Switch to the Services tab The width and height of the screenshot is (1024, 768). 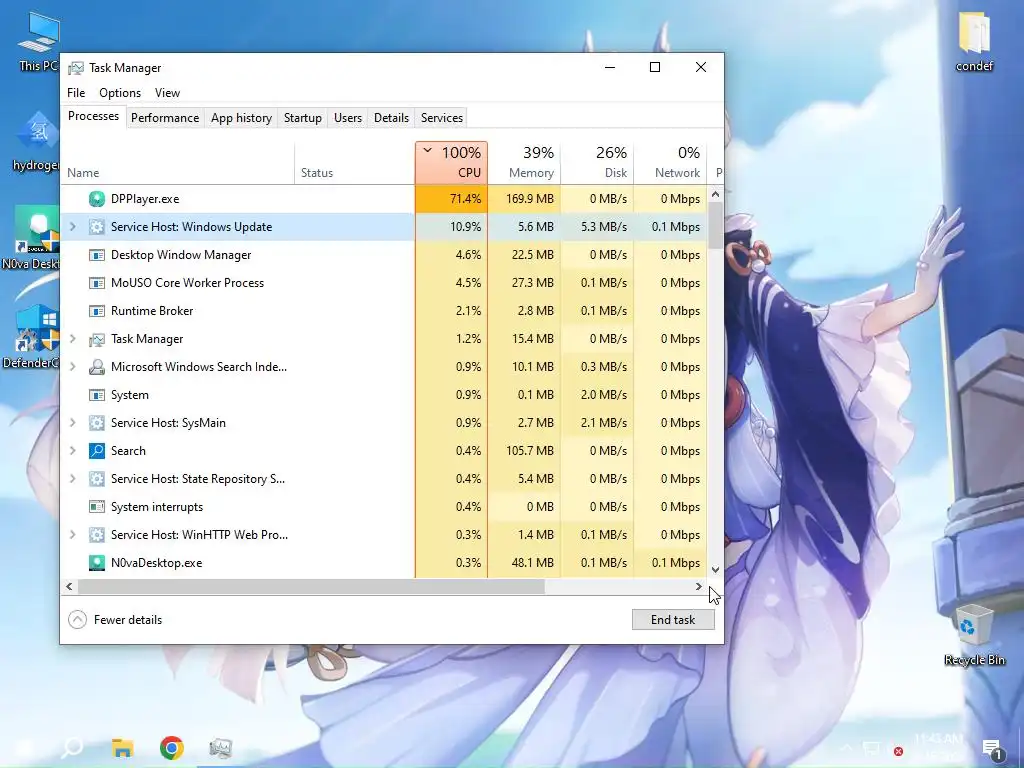coord(441,118)
